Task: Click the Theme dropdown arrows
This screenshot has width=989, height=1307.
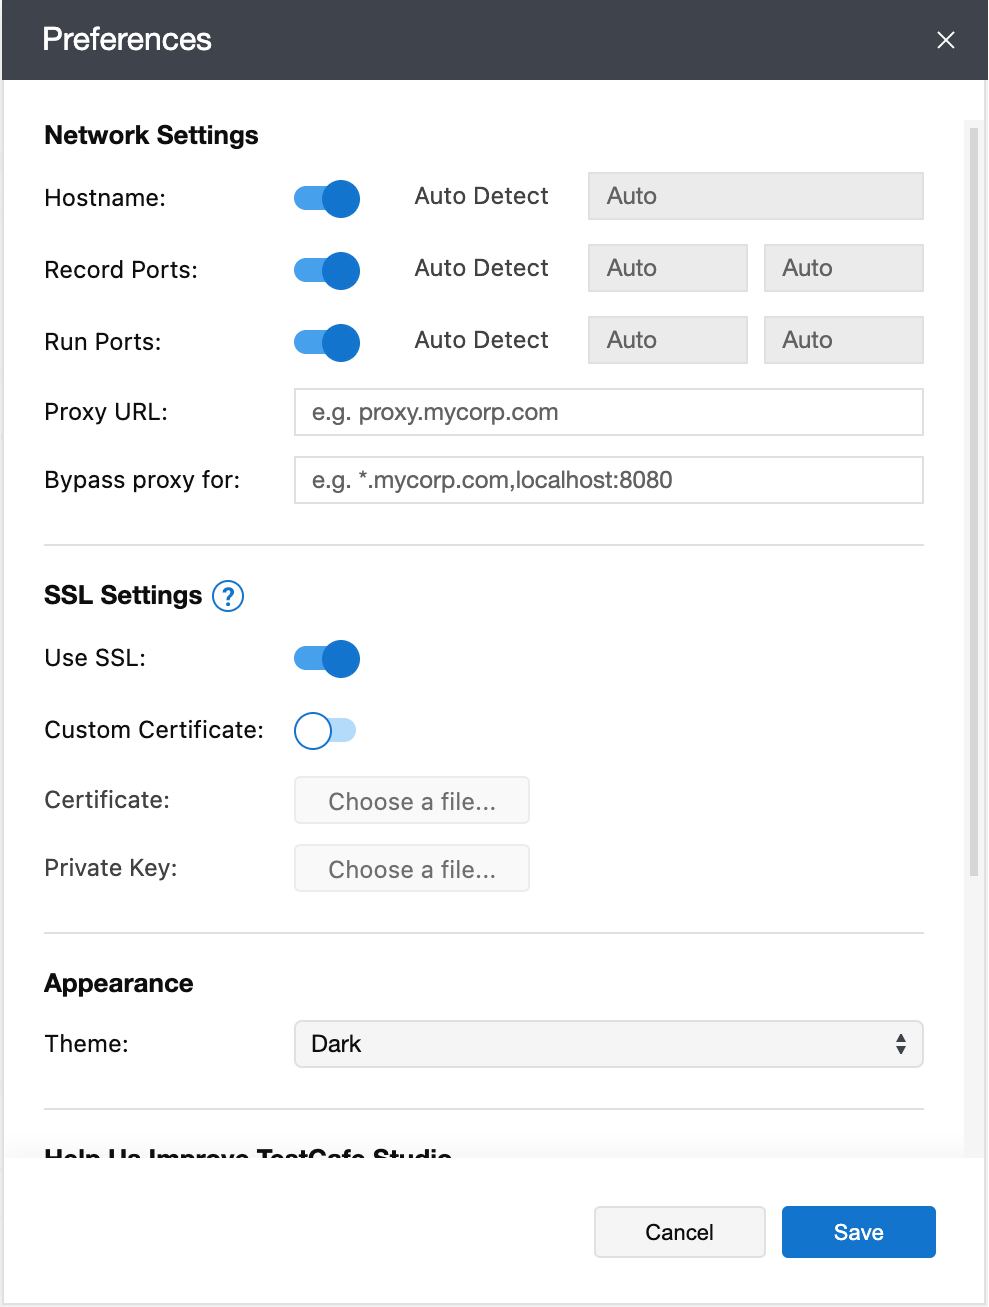Action: [900, 1044]
